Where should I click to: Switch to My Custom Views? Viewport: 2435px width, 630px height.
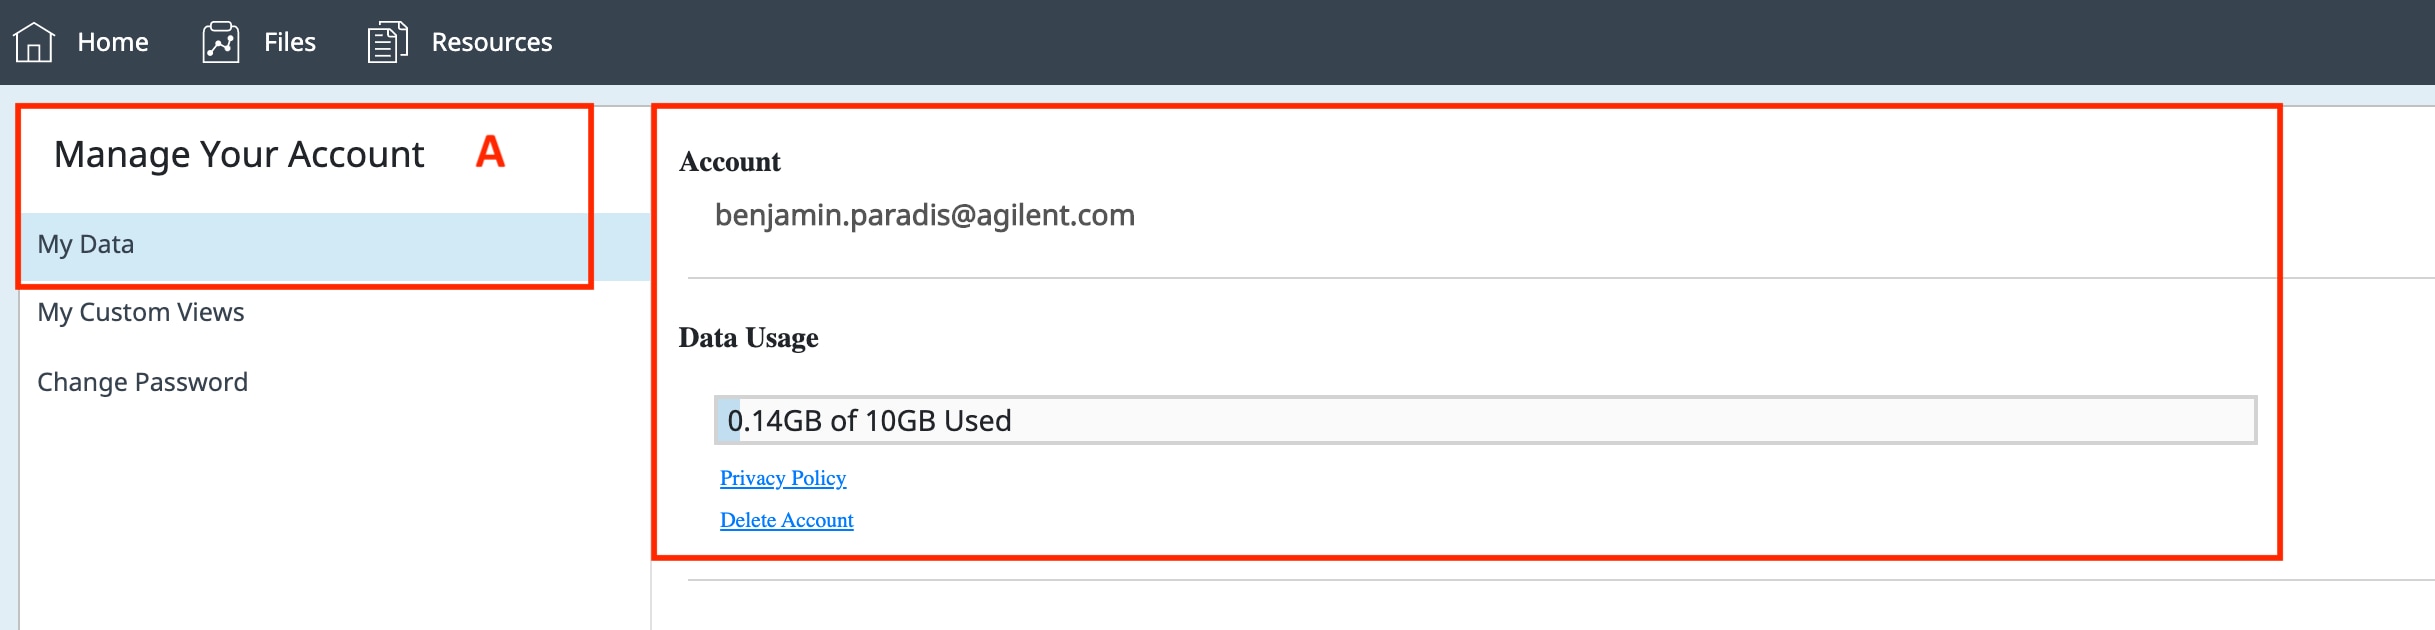(141, 313)
